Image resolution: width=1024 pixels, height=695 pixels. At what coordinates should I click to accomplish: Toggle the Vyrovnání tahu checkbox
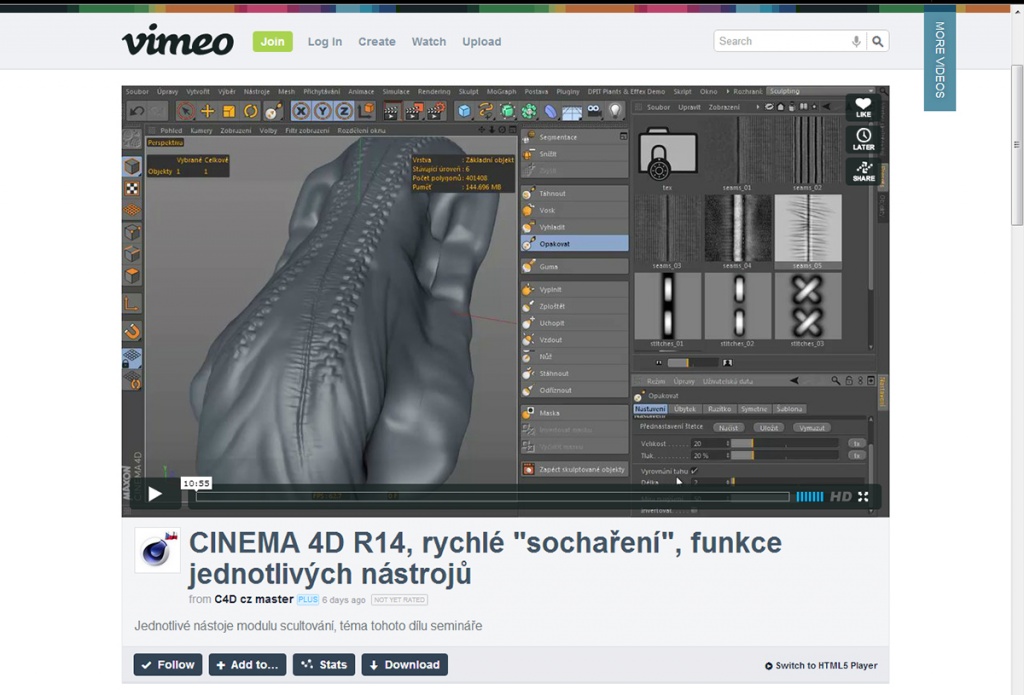point(694,471)
